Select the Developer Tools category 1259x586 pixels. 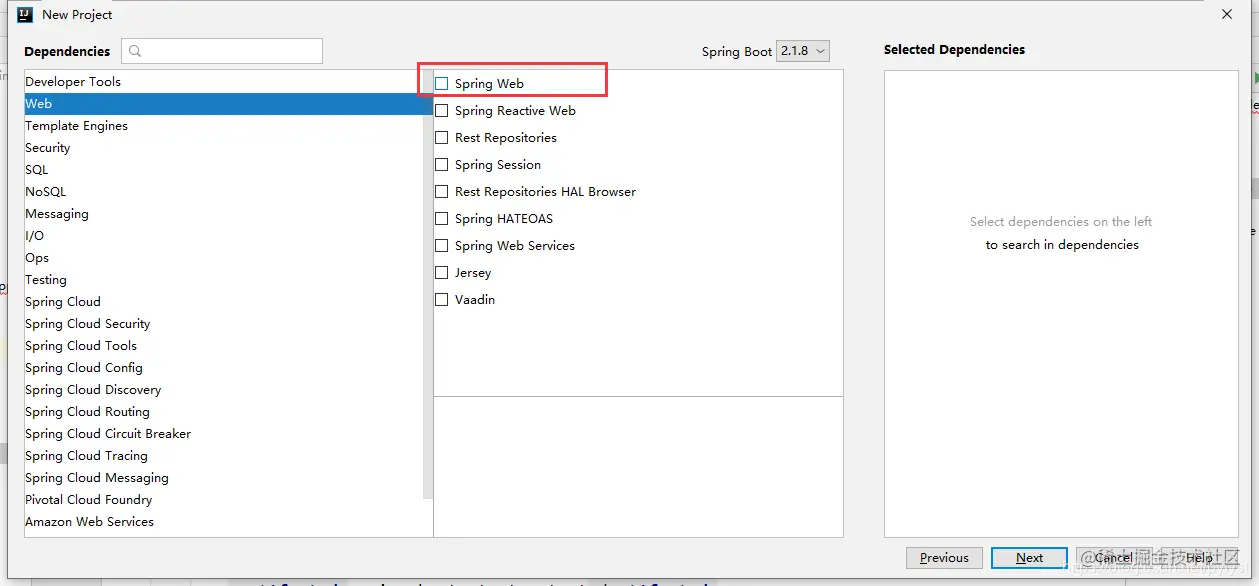[x=224, y=82]
